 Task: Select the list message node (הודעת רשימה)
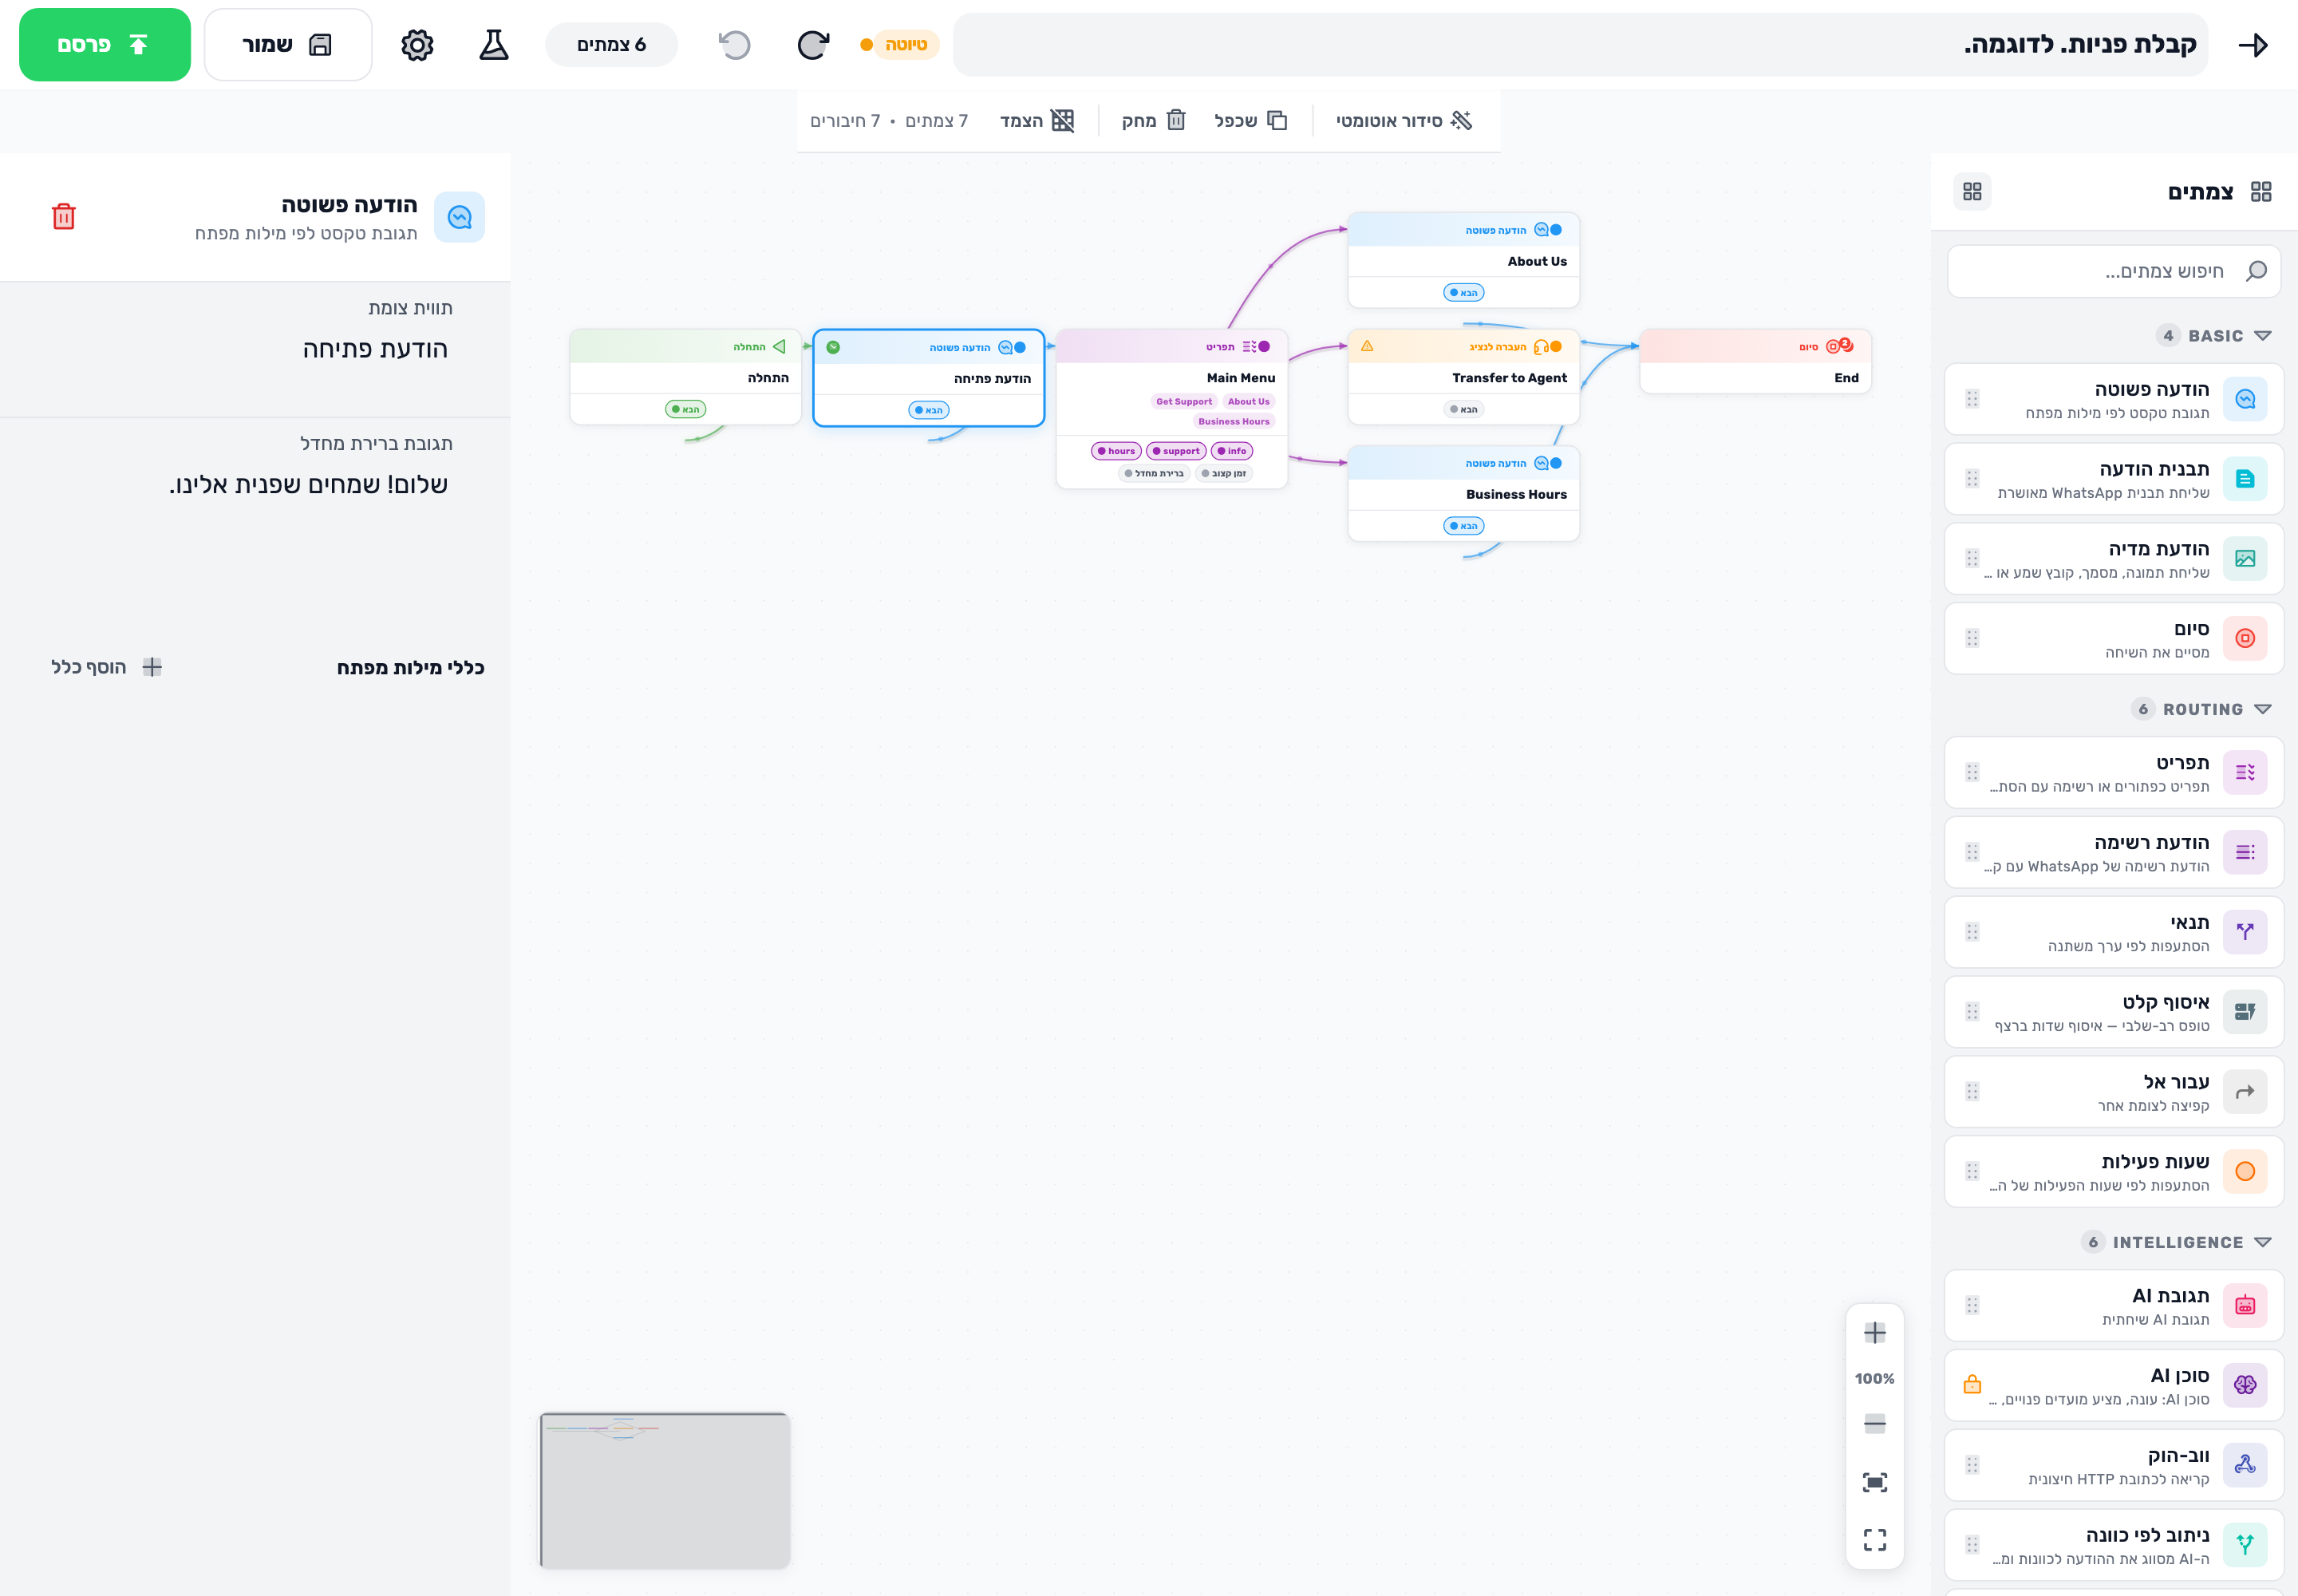point(2113,852)
